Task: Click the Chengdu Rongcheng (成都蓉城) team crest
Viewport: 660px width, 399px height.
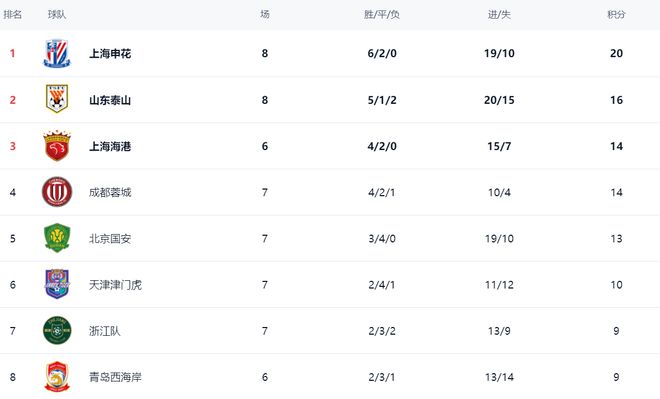Action: coord(57,192)
